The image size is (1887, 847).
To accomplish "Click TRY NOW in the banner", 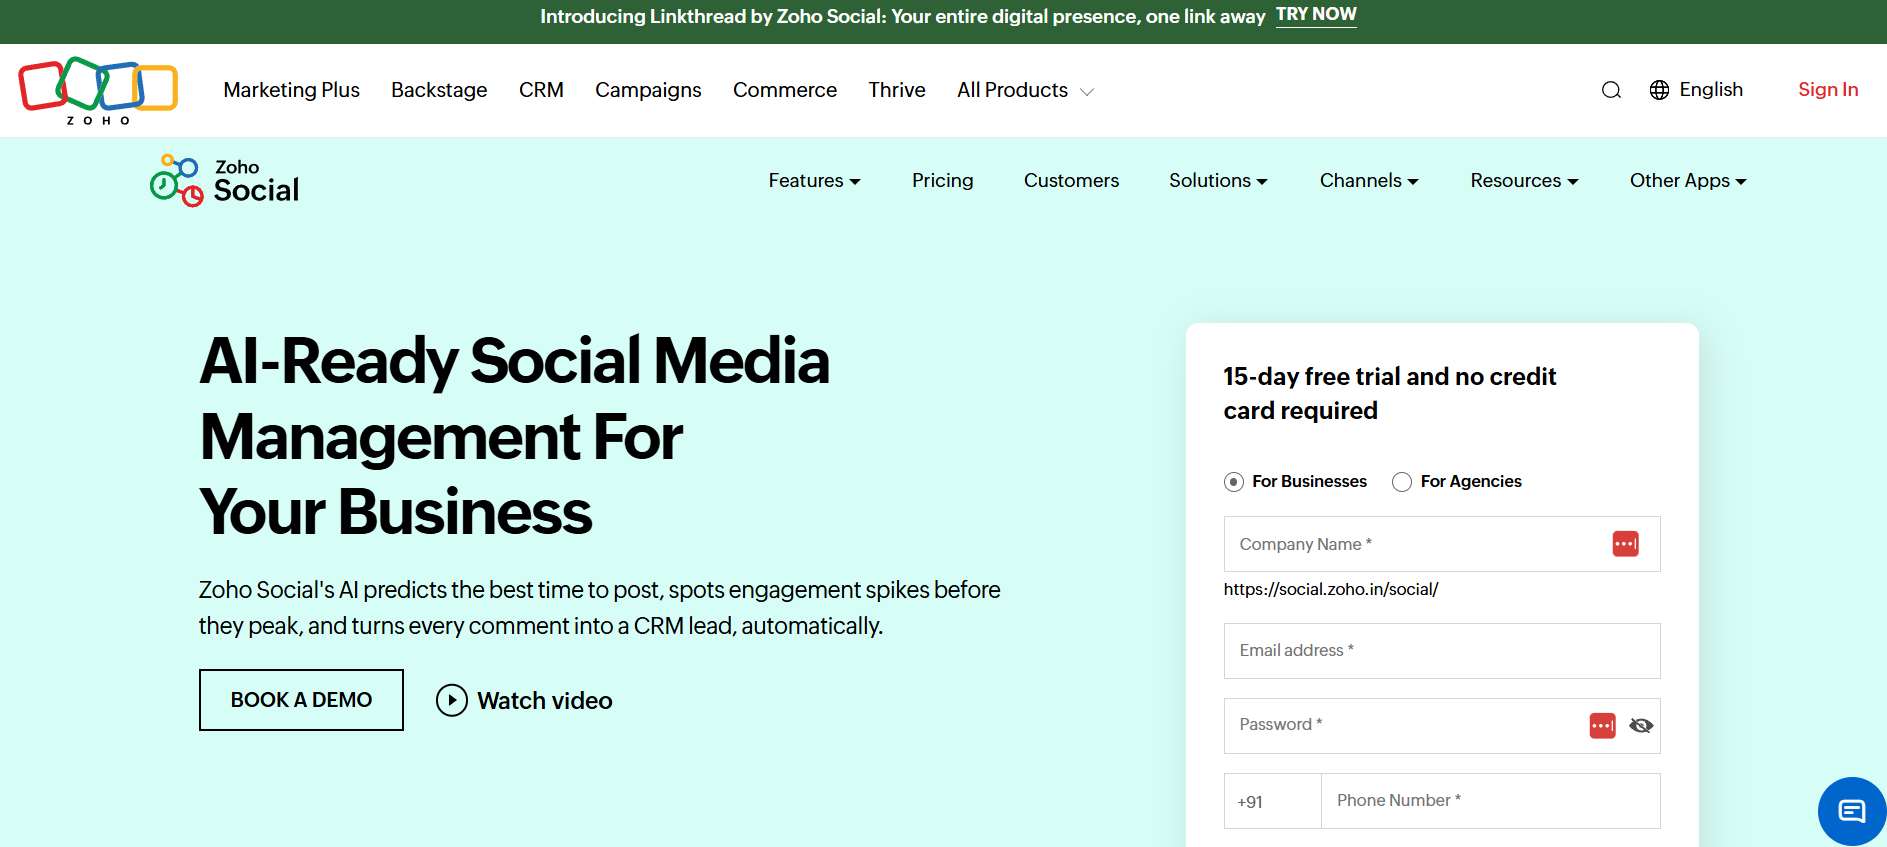I will click(x=1316, y=15).
